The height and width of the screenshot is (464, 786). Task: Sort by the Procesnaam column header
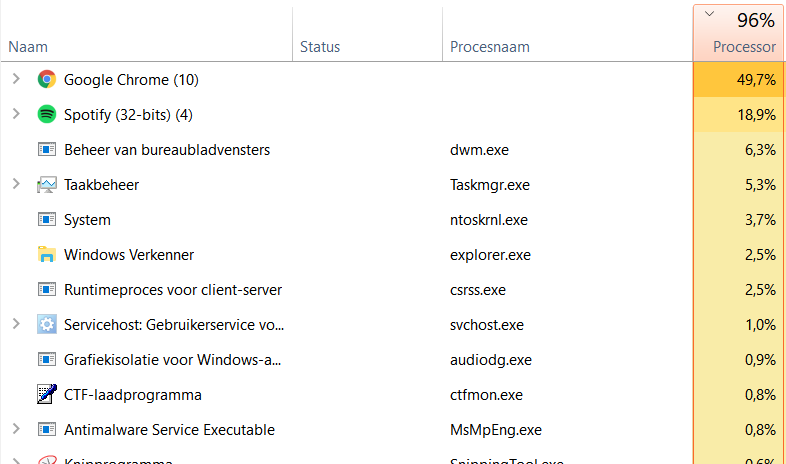pyautogui.click(x=489, y=47)
